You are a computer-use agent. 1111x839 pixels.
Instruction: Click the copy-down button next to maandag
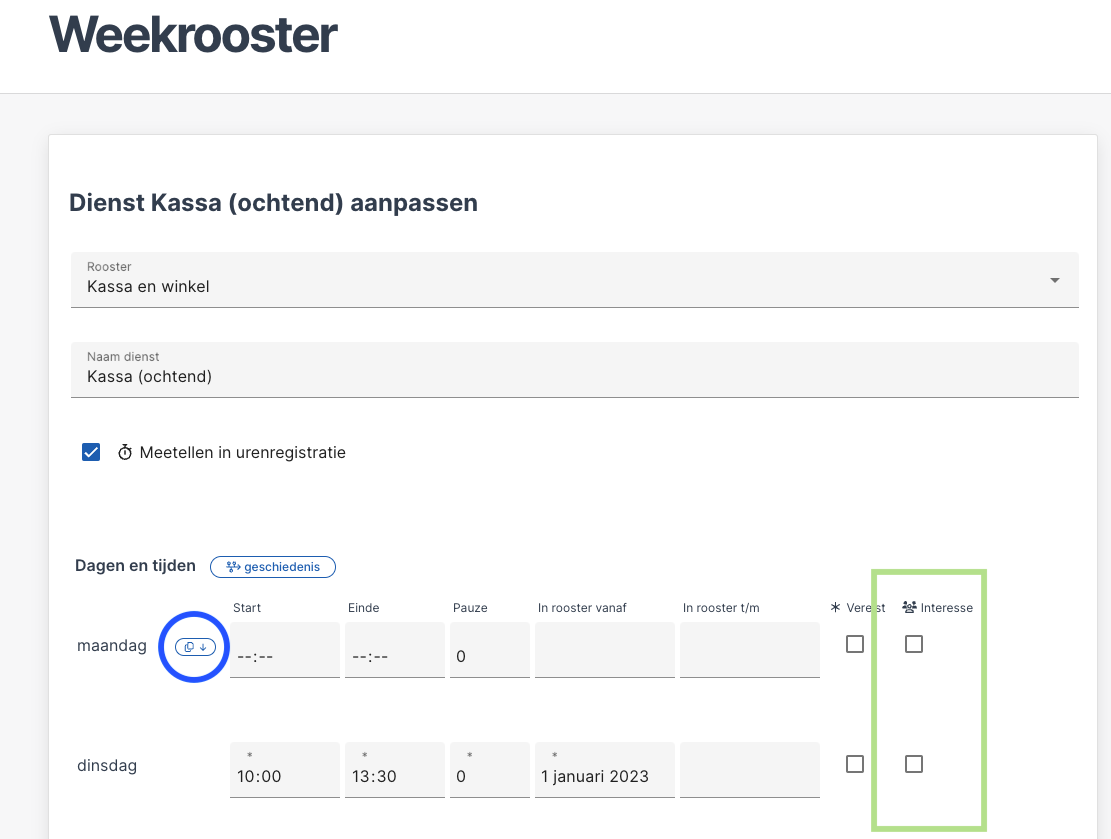[x=195, y=647]
